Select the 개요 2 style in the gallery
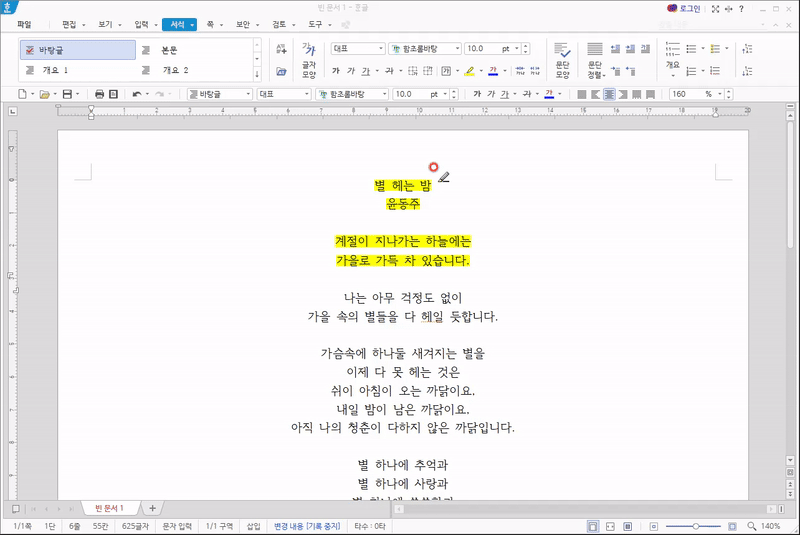This screenshot has width=800, height=535. (194, 70)
